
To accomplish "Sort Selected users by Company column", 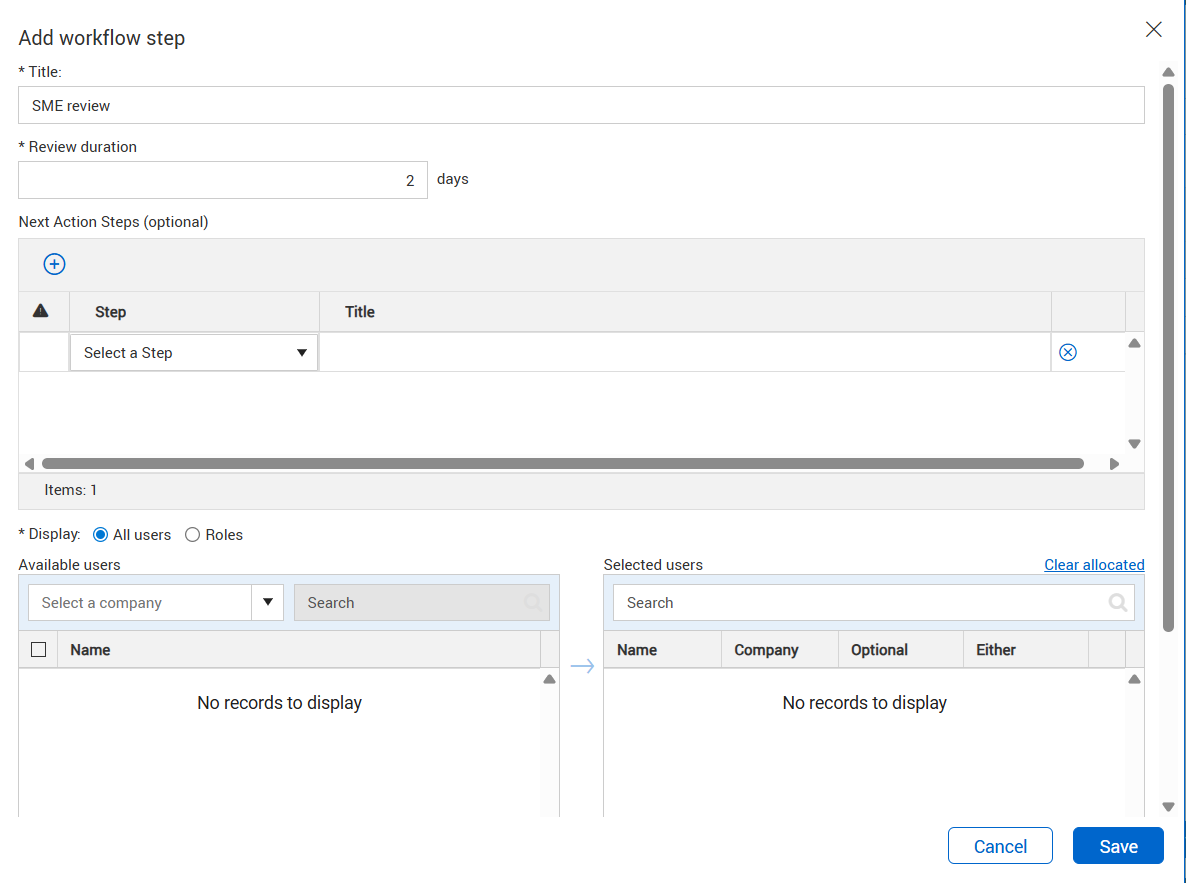I will click(x=766, y=650).
